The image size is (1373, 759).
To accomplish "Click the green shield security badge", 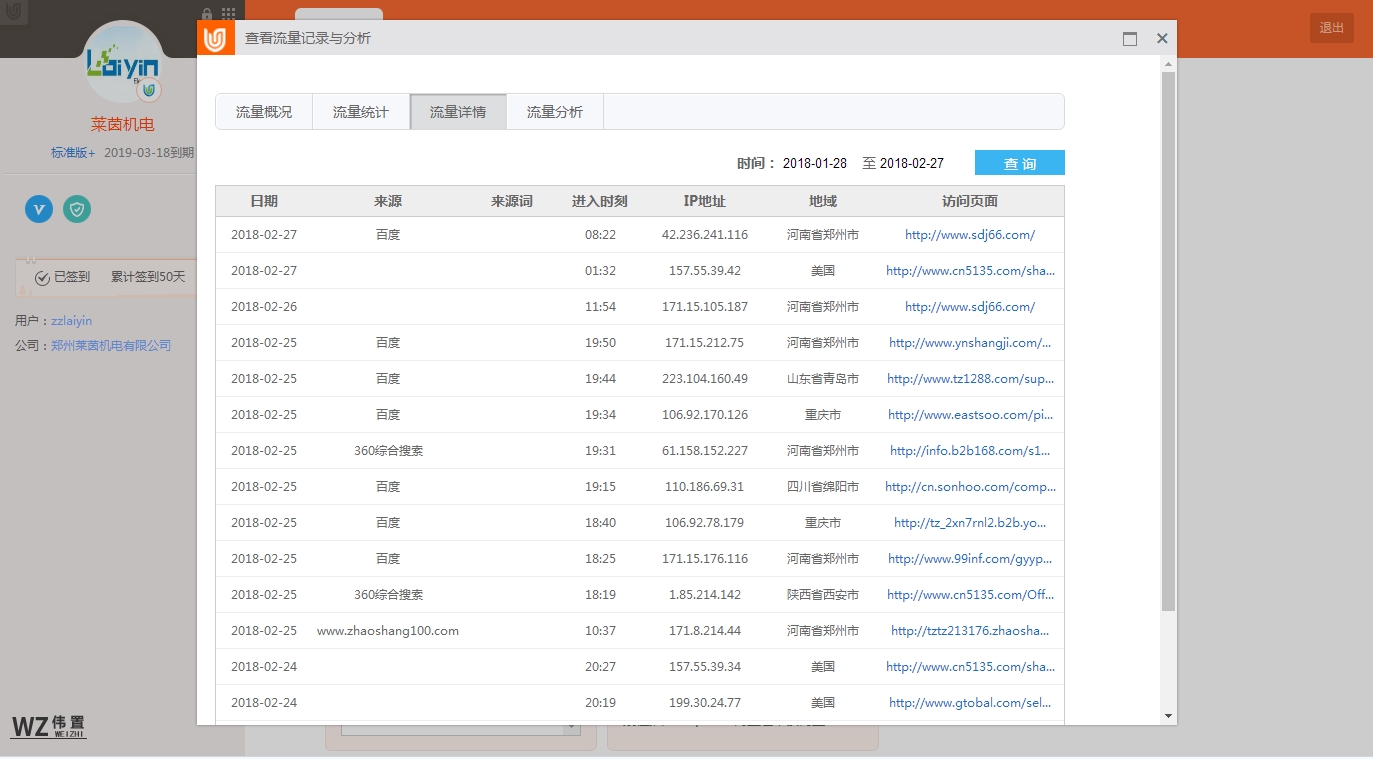I will (77, 209).
